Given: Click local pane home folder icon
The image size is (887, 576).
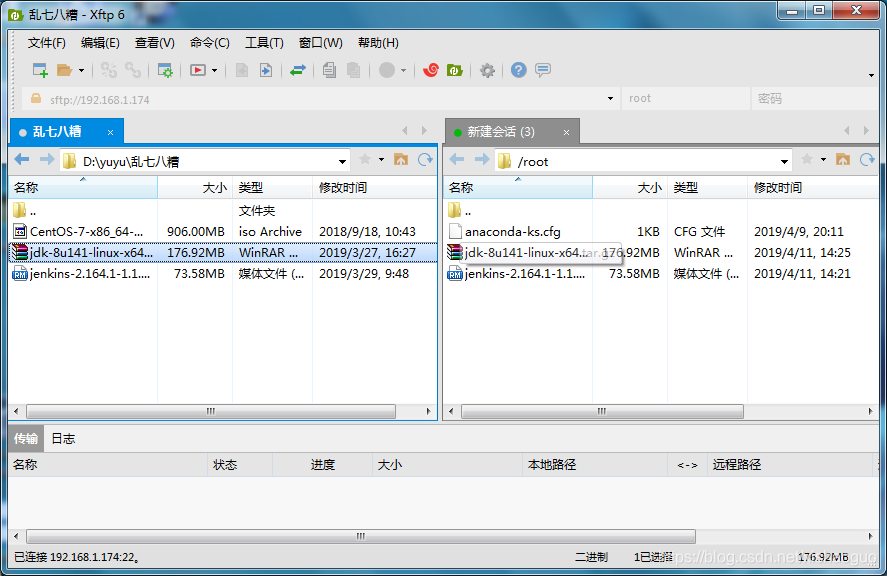Looking at the screenshot, I should tap(401, 160).
